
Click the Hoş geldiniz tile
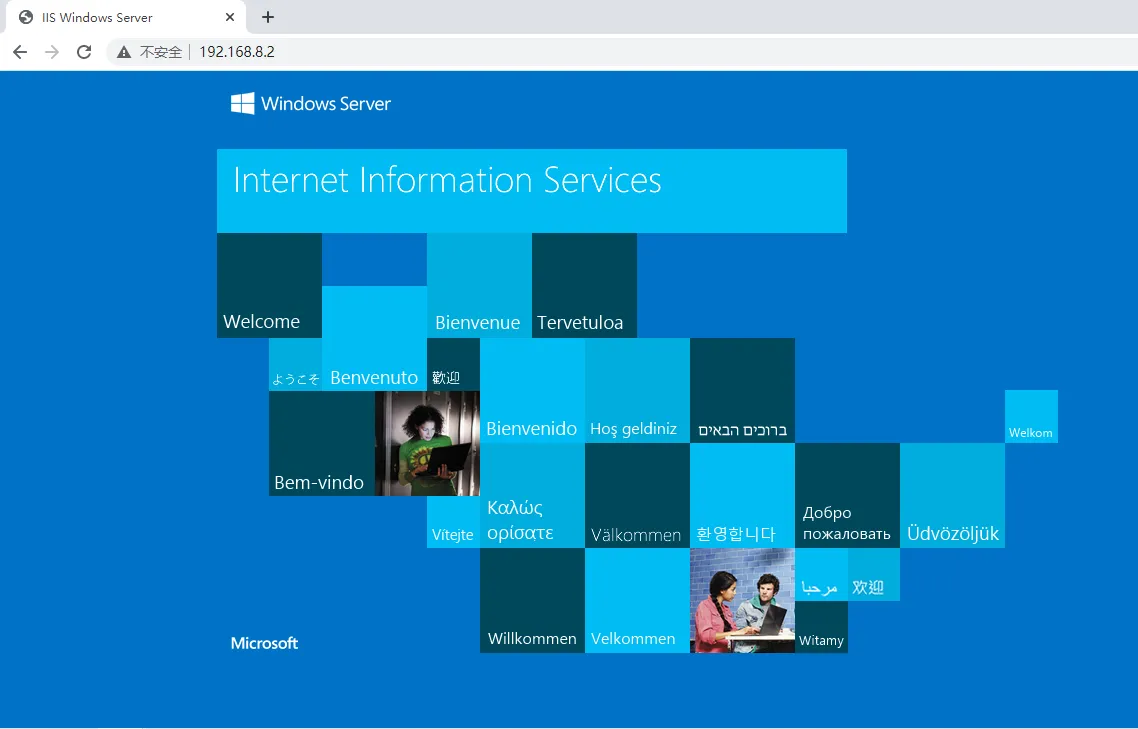[637, 390]
